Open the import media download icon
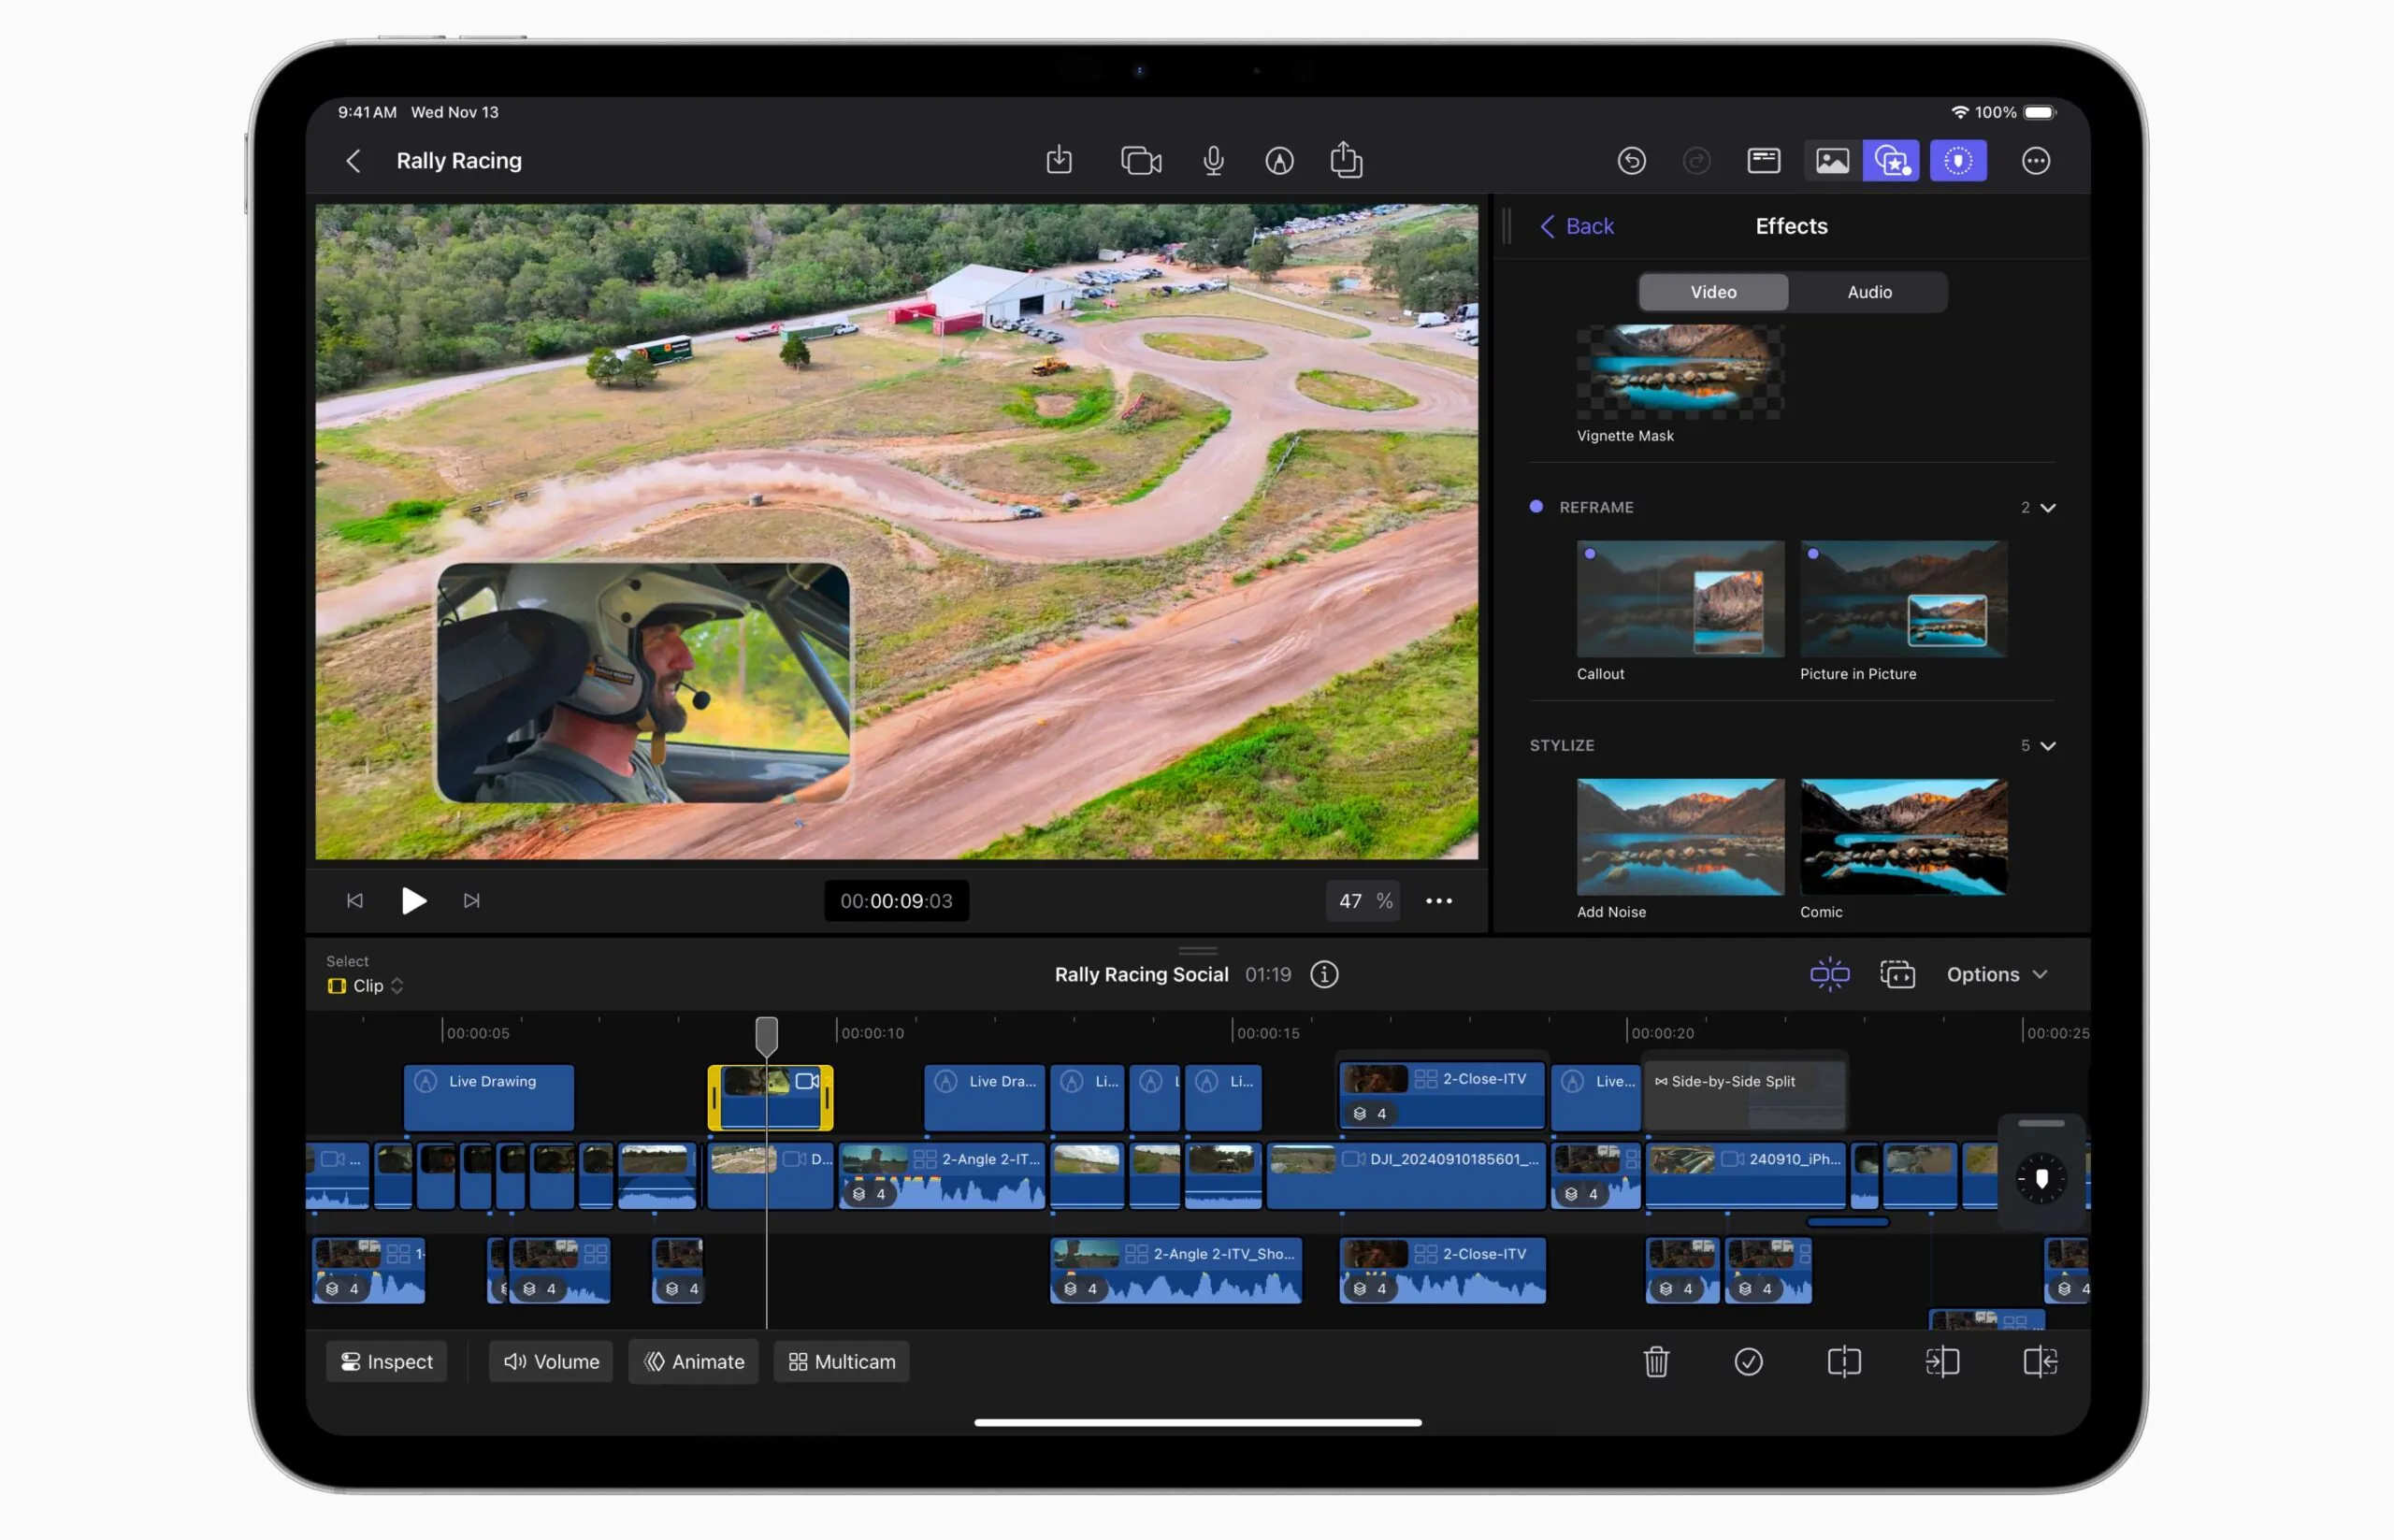 tap(1059, 160)
